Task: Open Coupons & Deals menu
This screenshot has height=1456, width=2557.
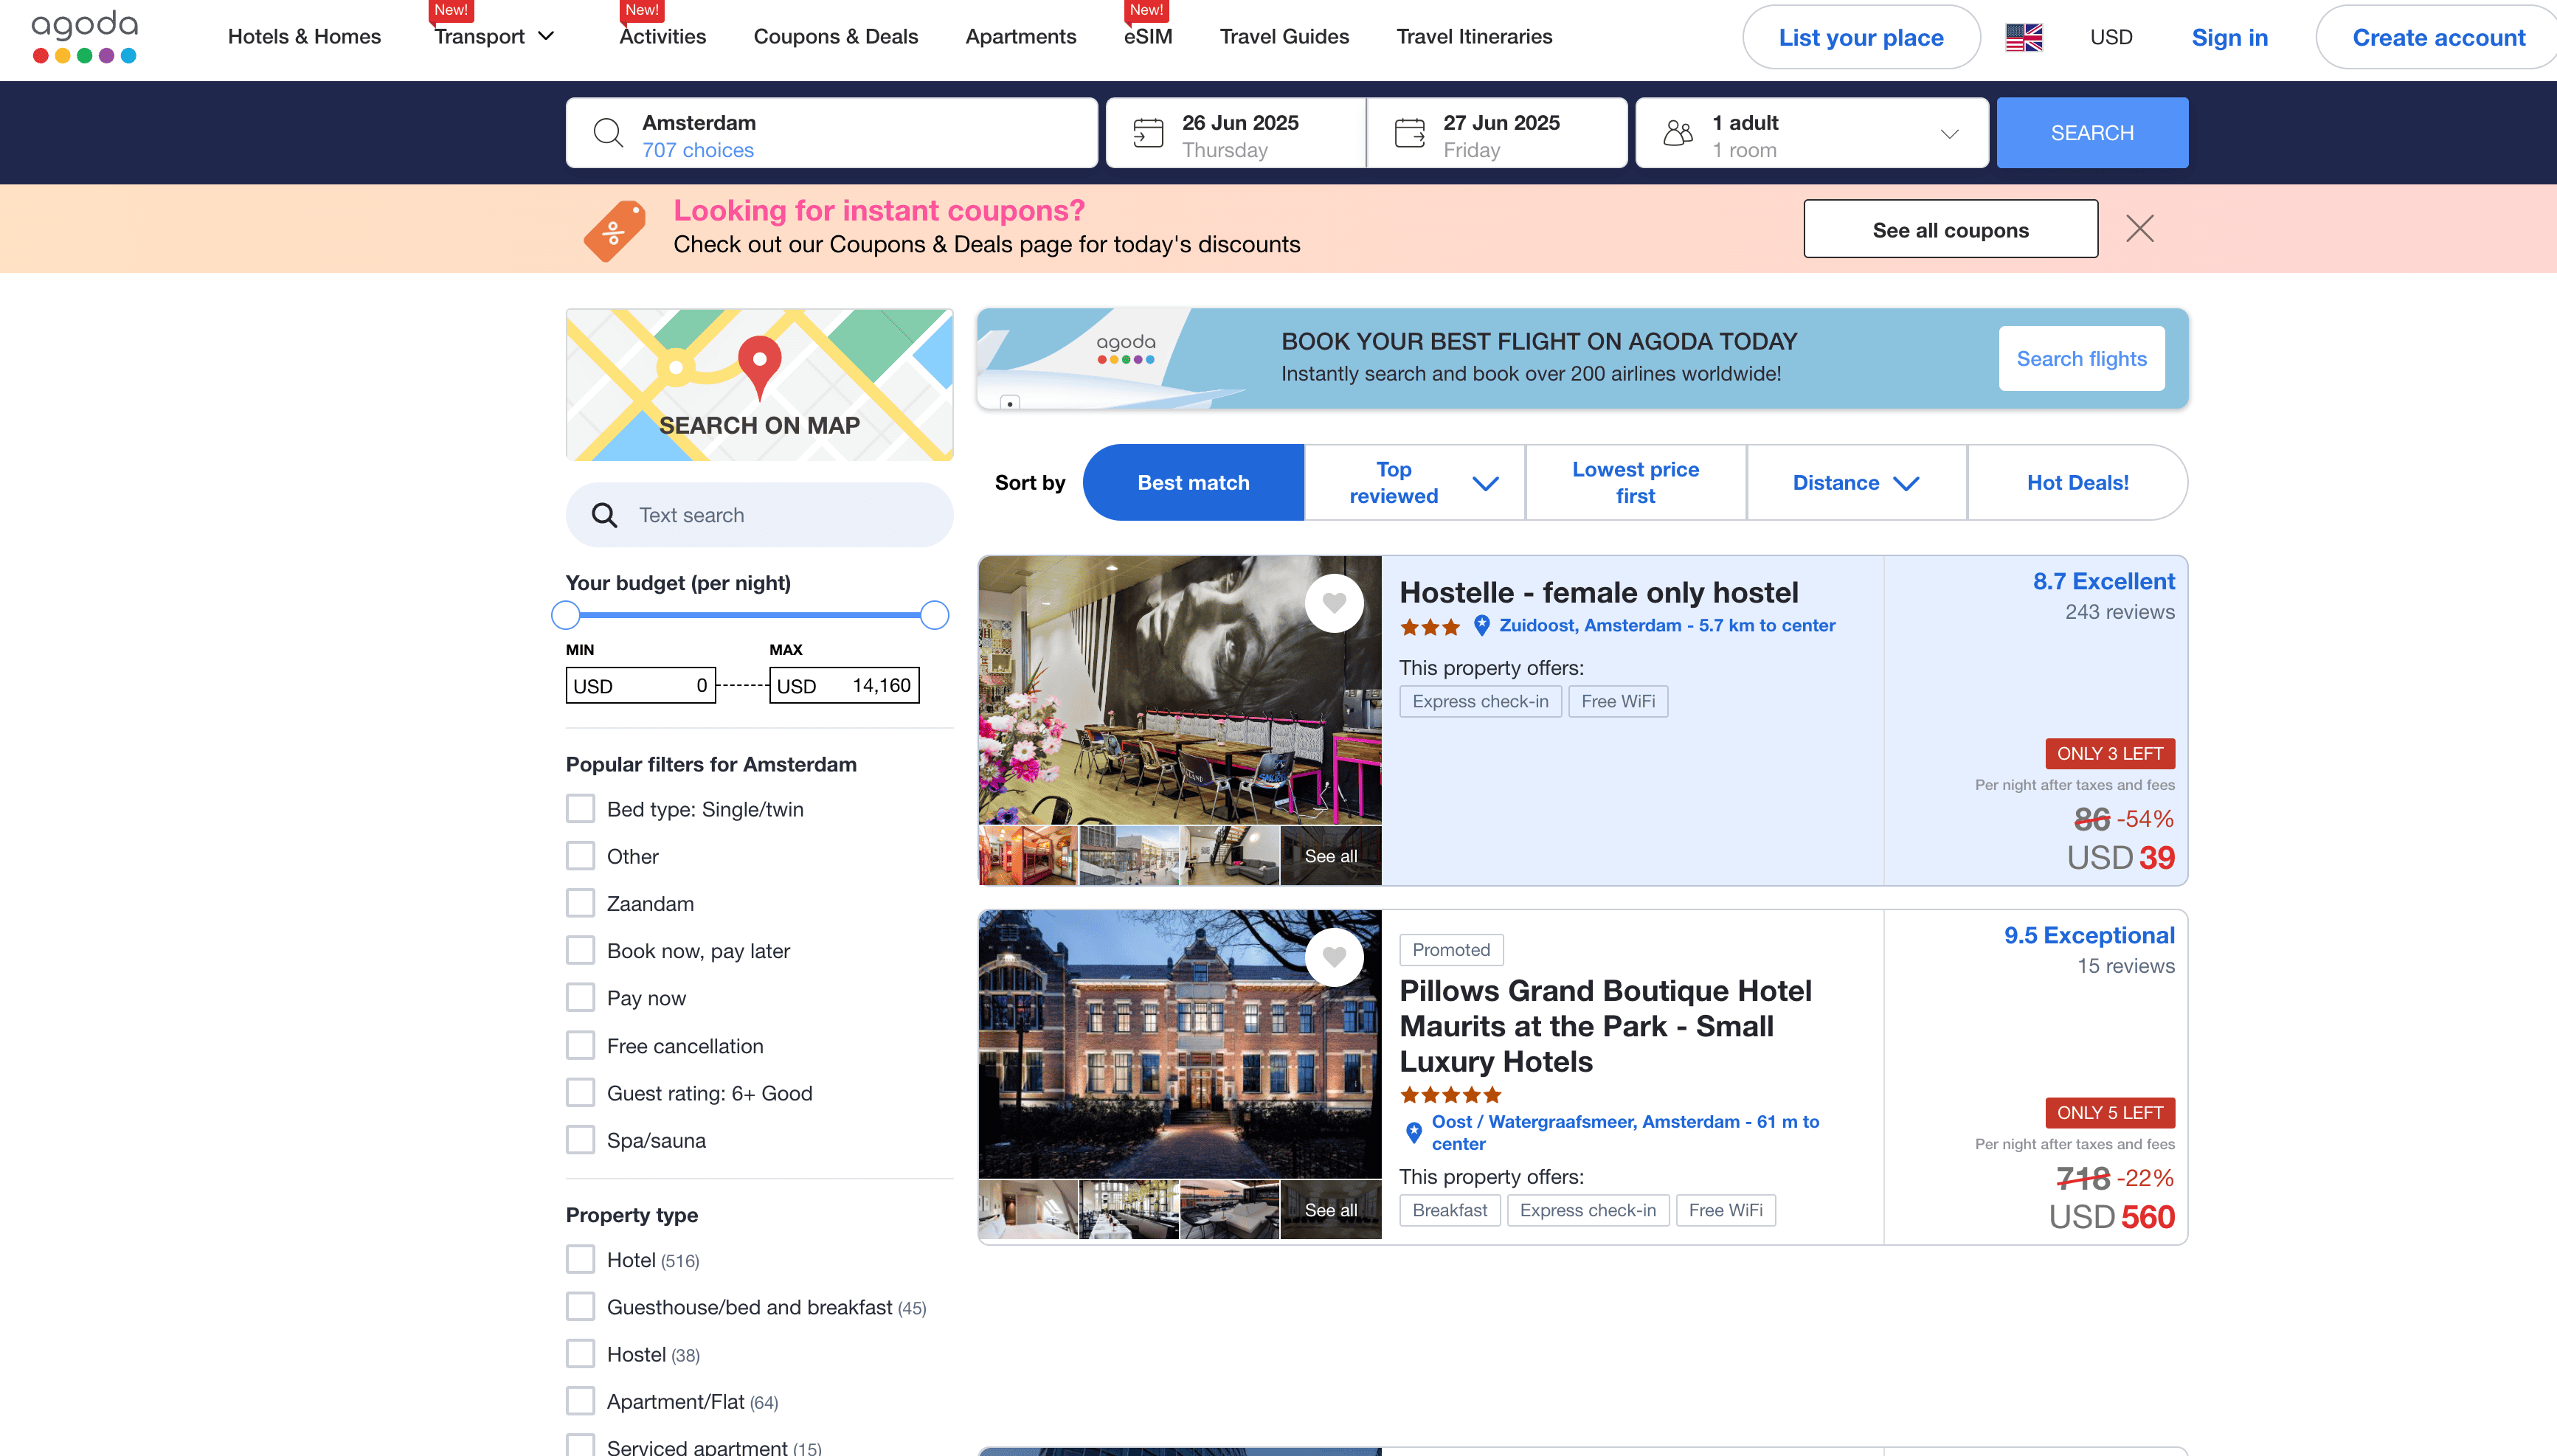Action: coord(835,37)
